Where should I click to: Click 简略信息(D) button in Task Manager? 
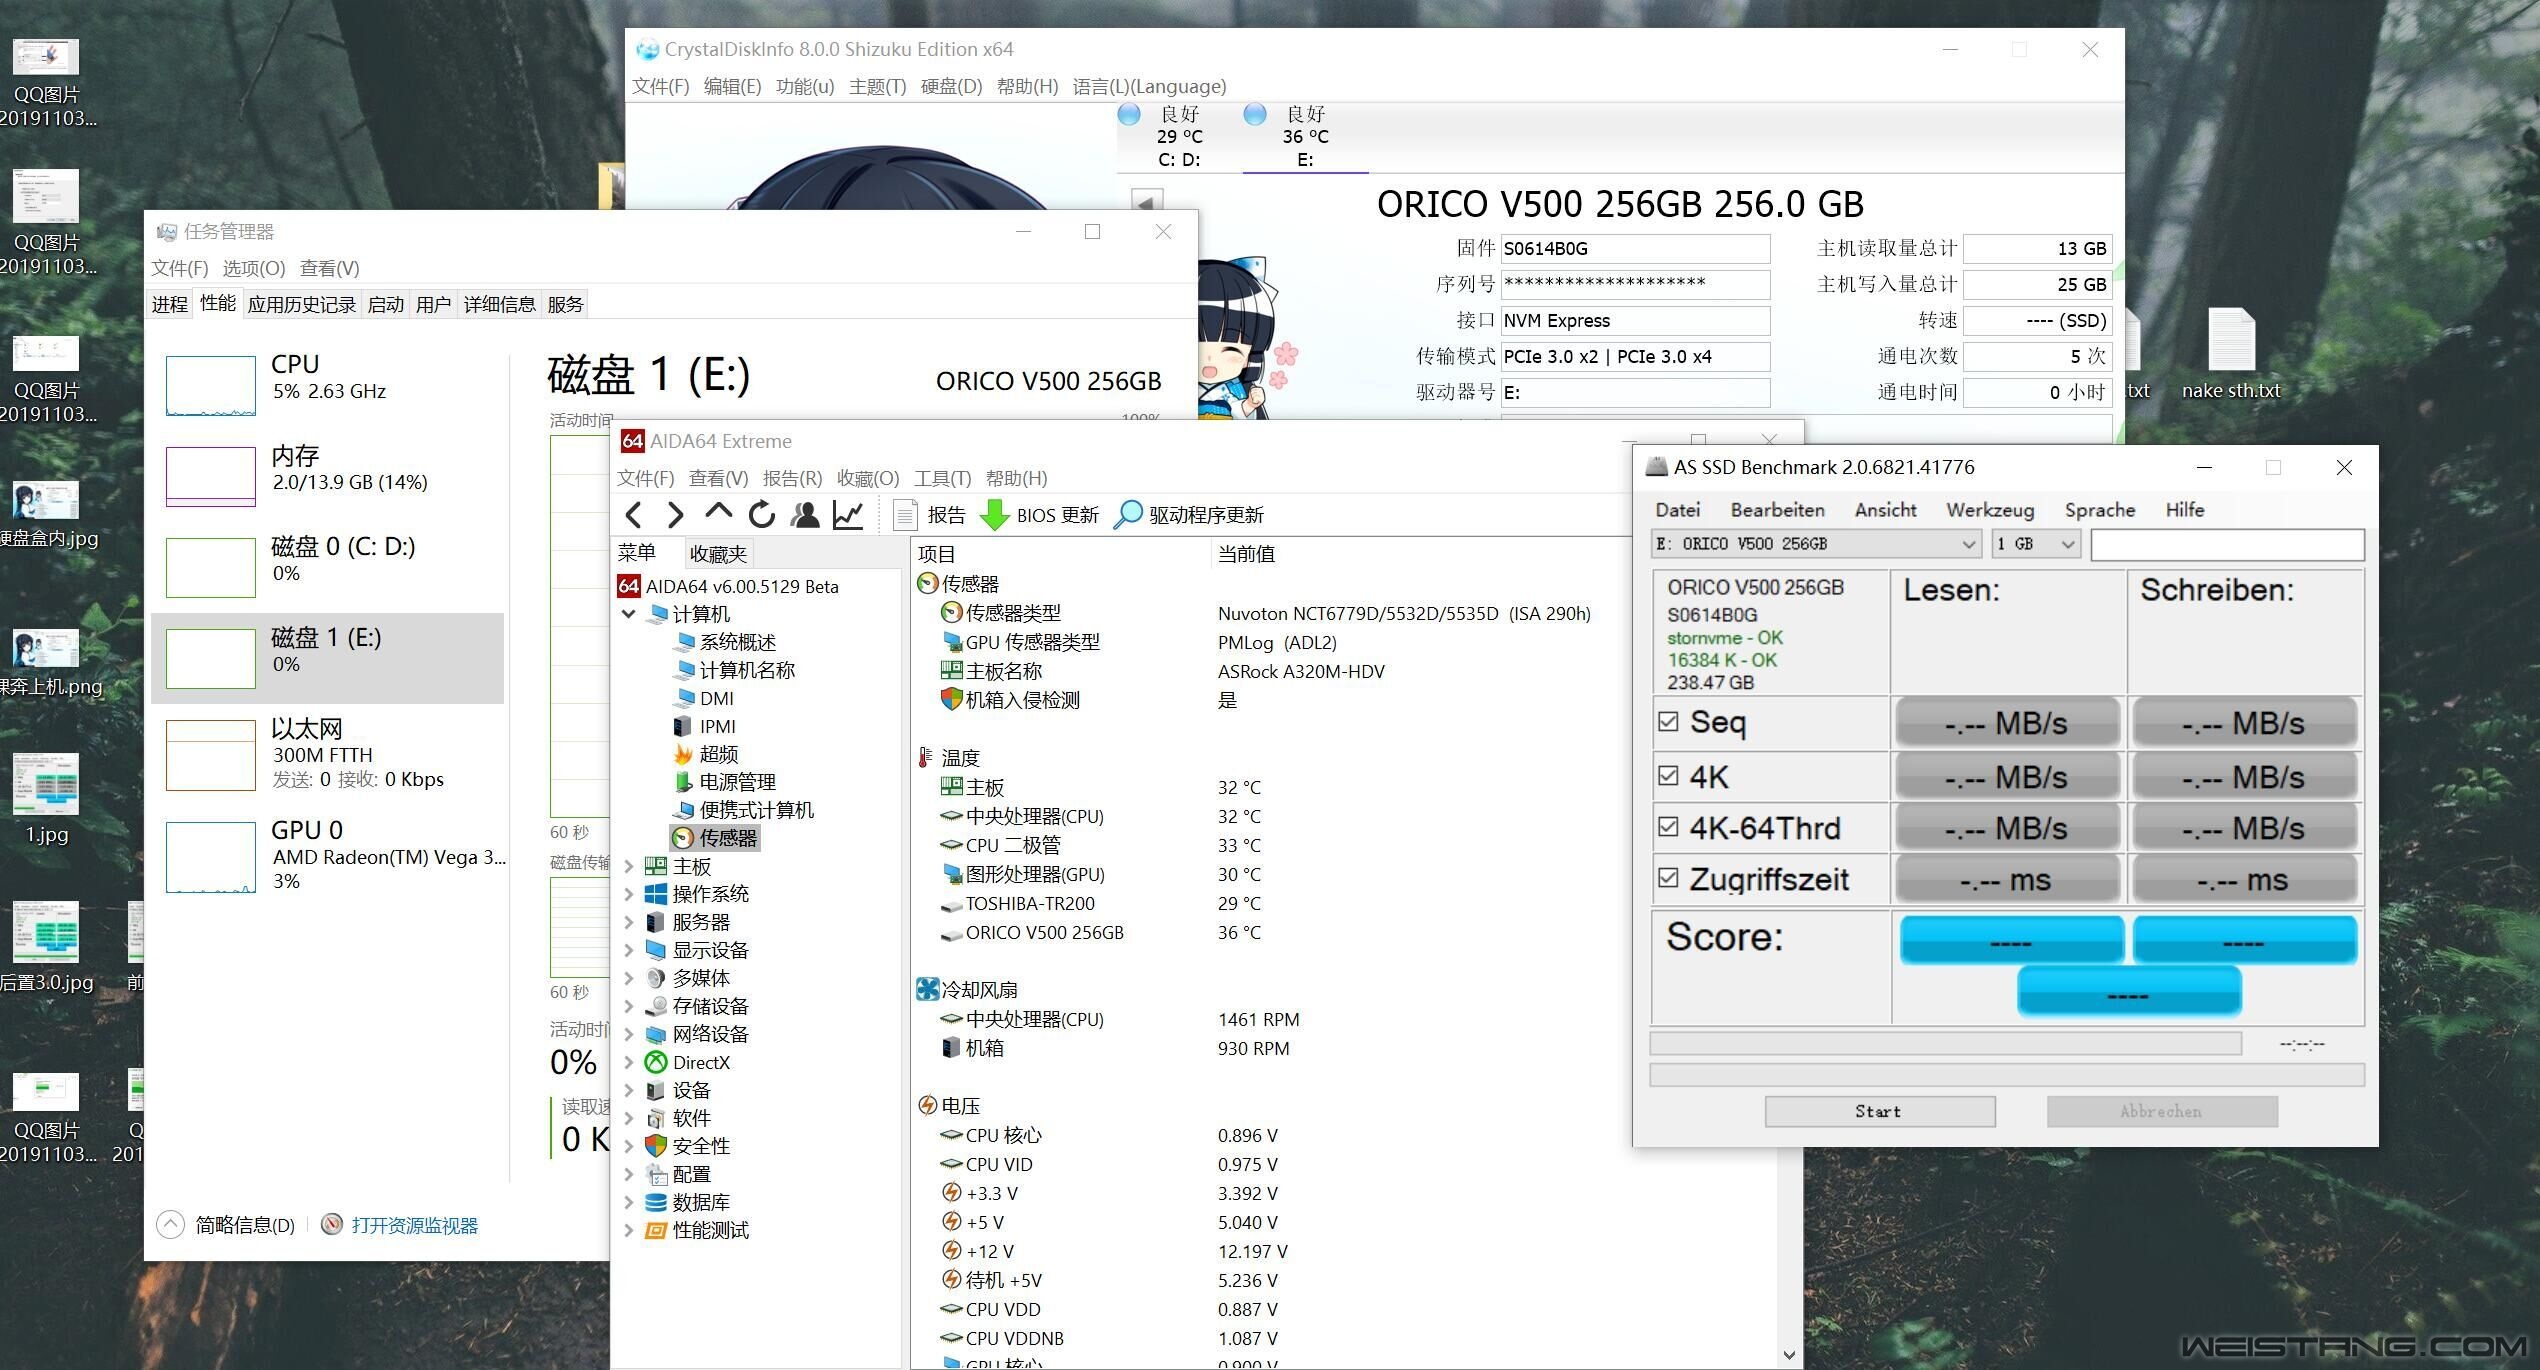point(227,1225)
